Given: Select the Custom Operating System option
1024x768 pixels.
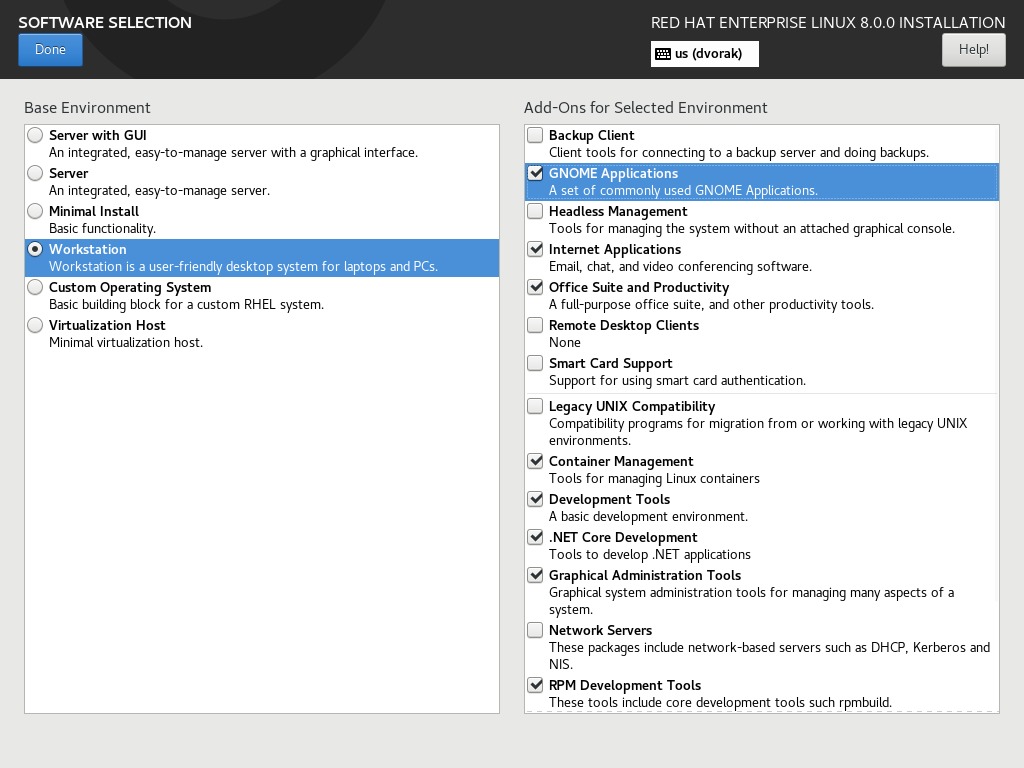Looking at the screenshot, I should point(35,287).
